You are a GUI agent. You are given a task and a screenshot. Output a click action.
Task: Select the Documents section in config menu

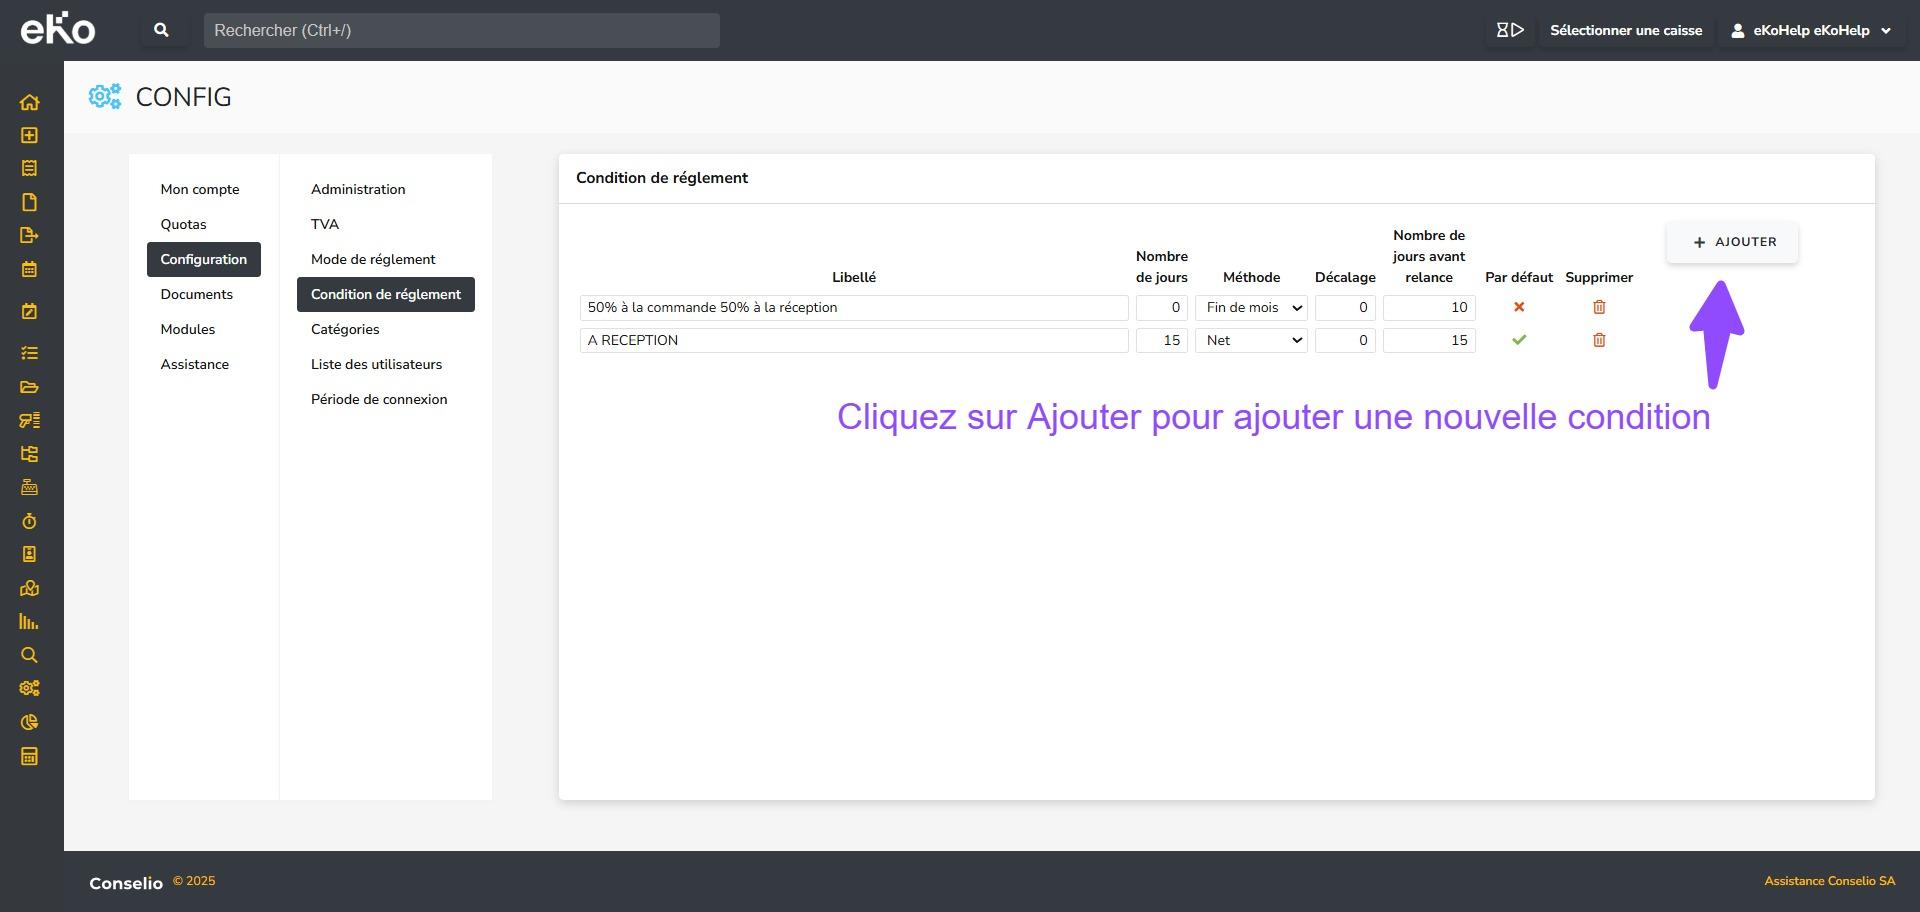point(196,294)
